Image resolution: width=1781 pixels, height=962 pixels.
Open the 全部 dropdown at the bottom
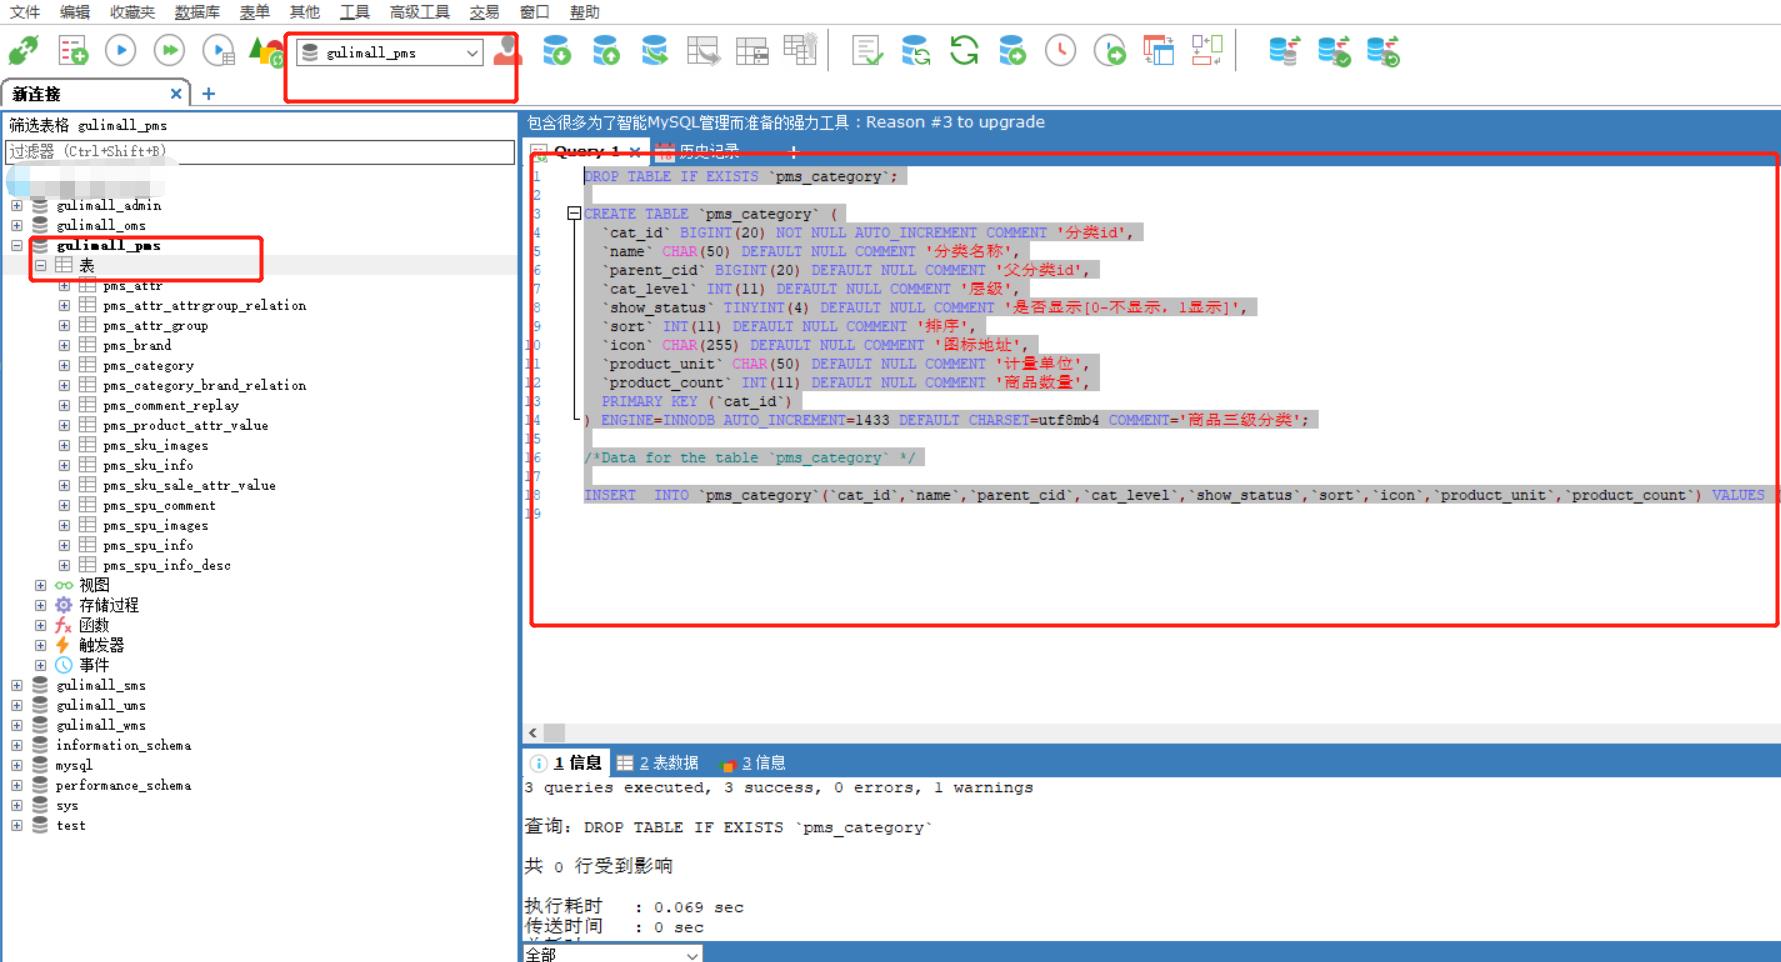(x=612, y=954)
